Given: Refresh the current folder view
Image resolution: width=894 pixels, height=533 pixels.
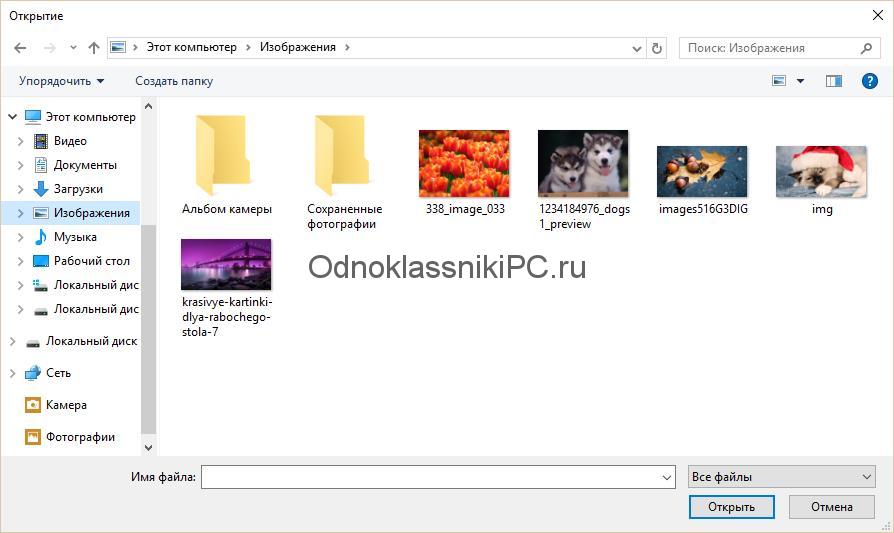Looking at the screenshot, I should point(657,48).
